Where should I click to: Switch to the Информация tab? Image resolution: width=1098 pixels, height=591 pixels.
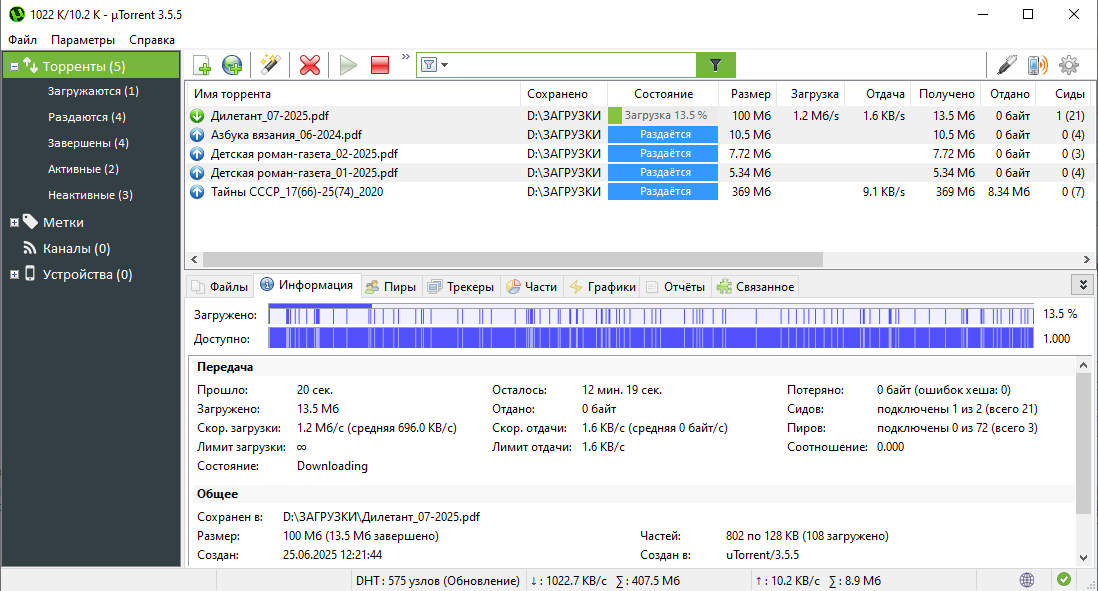307,285
